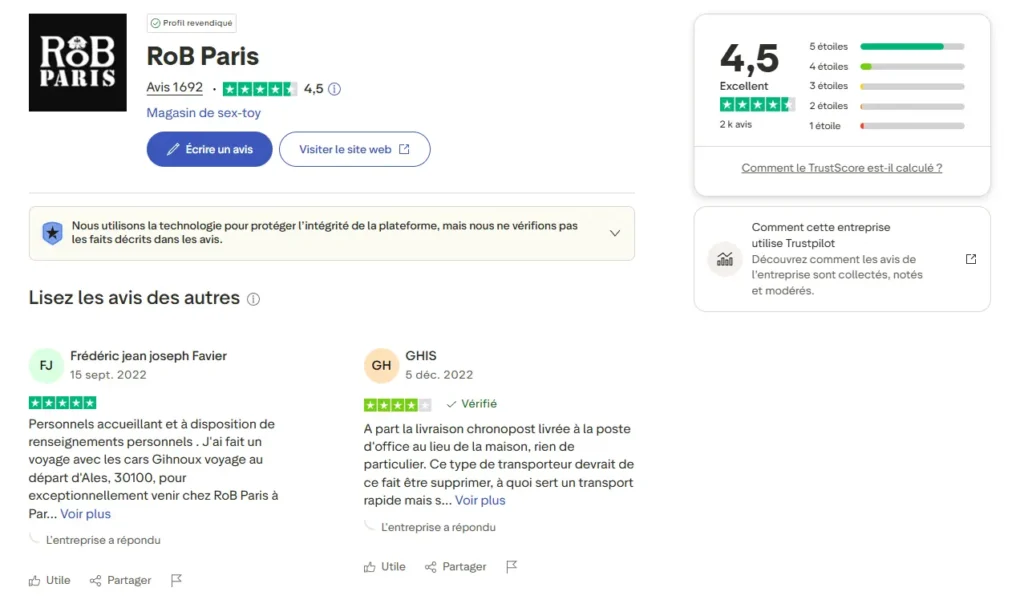Viewport: 1024px width, 596px height.
Task: Collapse the platform integrity notice via its chevron
Action: [x=615, y=232]
